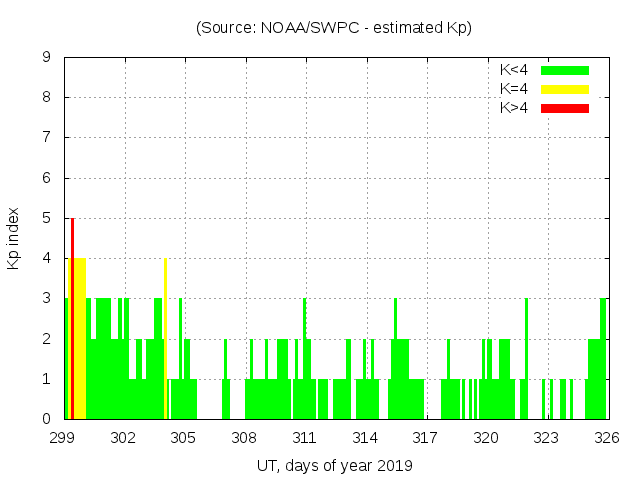Click the green K<4 legend swatch
Image resolution: width=640 pixels, height=480 pixels.
pos(565,70)
